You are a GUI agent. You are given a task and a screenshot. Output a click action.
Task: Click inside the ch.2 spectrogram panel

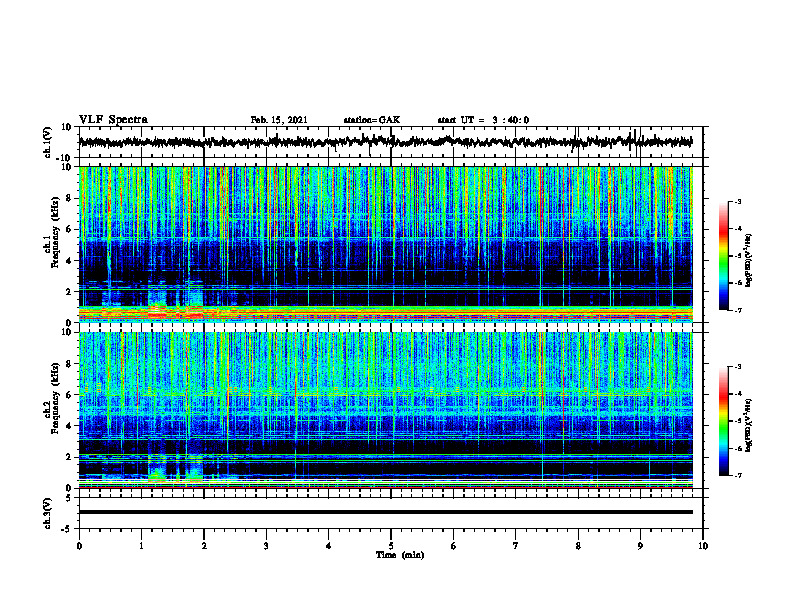(385, 410)
